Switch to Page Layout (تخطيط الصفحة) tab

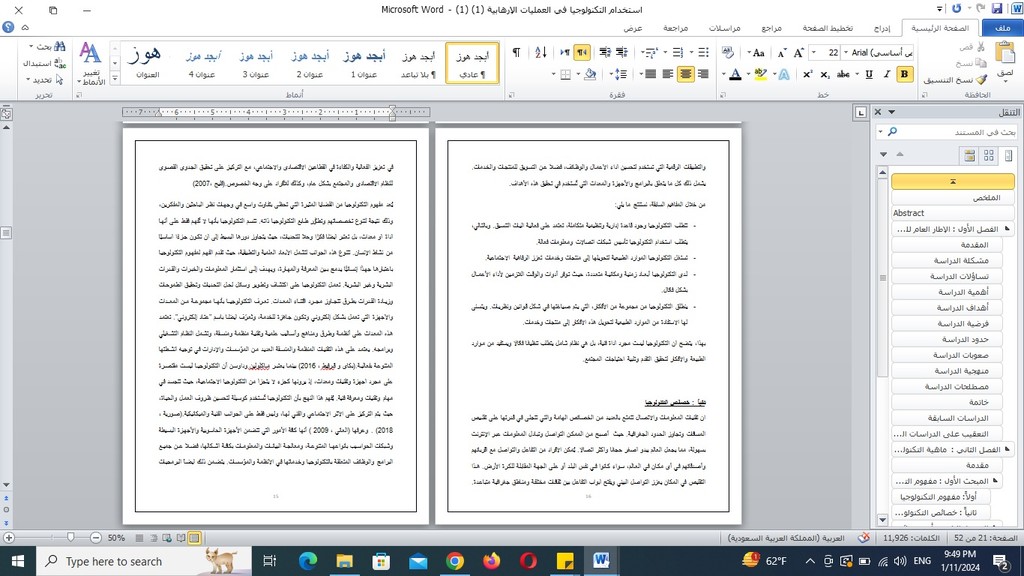tap(827, 28)
